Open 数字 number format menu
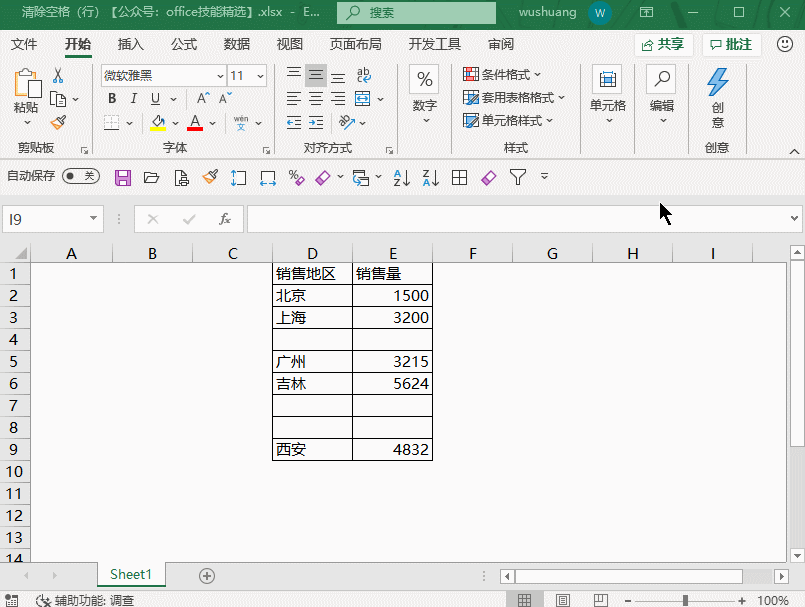 point(425,96)
